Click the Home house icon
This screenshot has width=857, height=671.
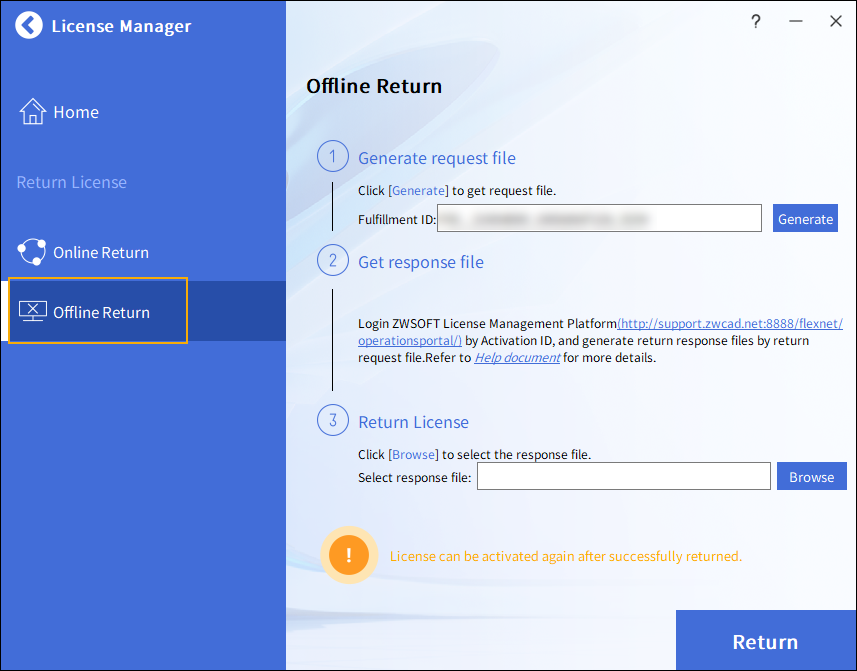click(x=33, y=112)
